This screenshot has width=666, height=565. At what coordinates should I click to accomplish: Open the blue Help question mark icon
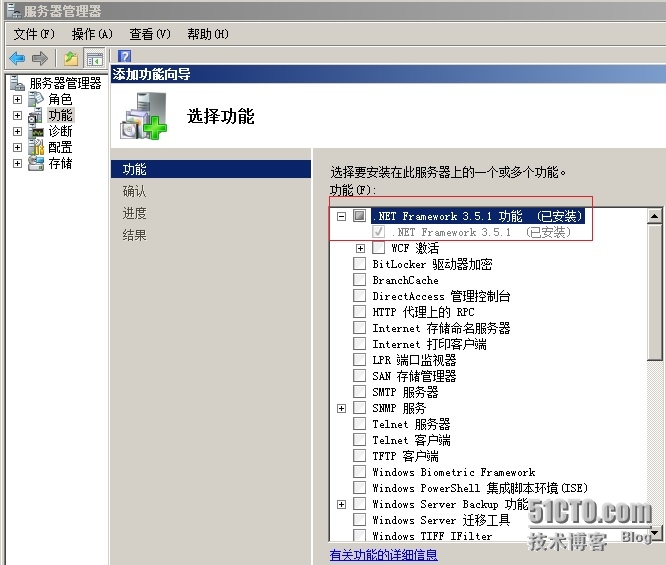click(124, 56)
